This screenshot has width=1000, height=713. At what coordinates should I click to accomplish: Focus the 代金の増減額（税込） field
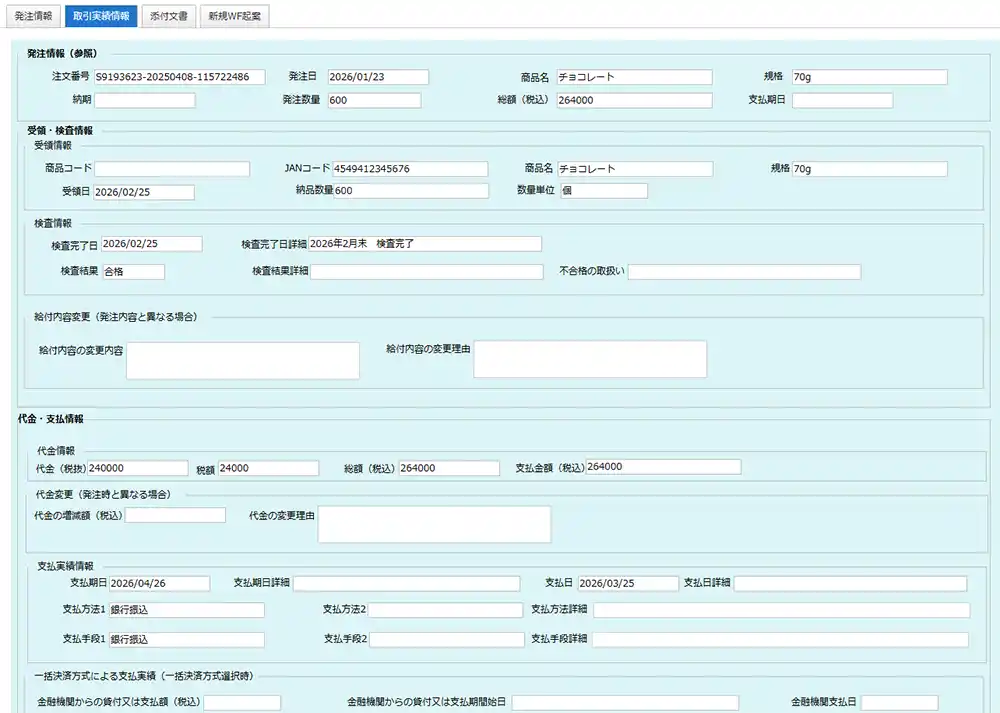[x=176, y=515]
